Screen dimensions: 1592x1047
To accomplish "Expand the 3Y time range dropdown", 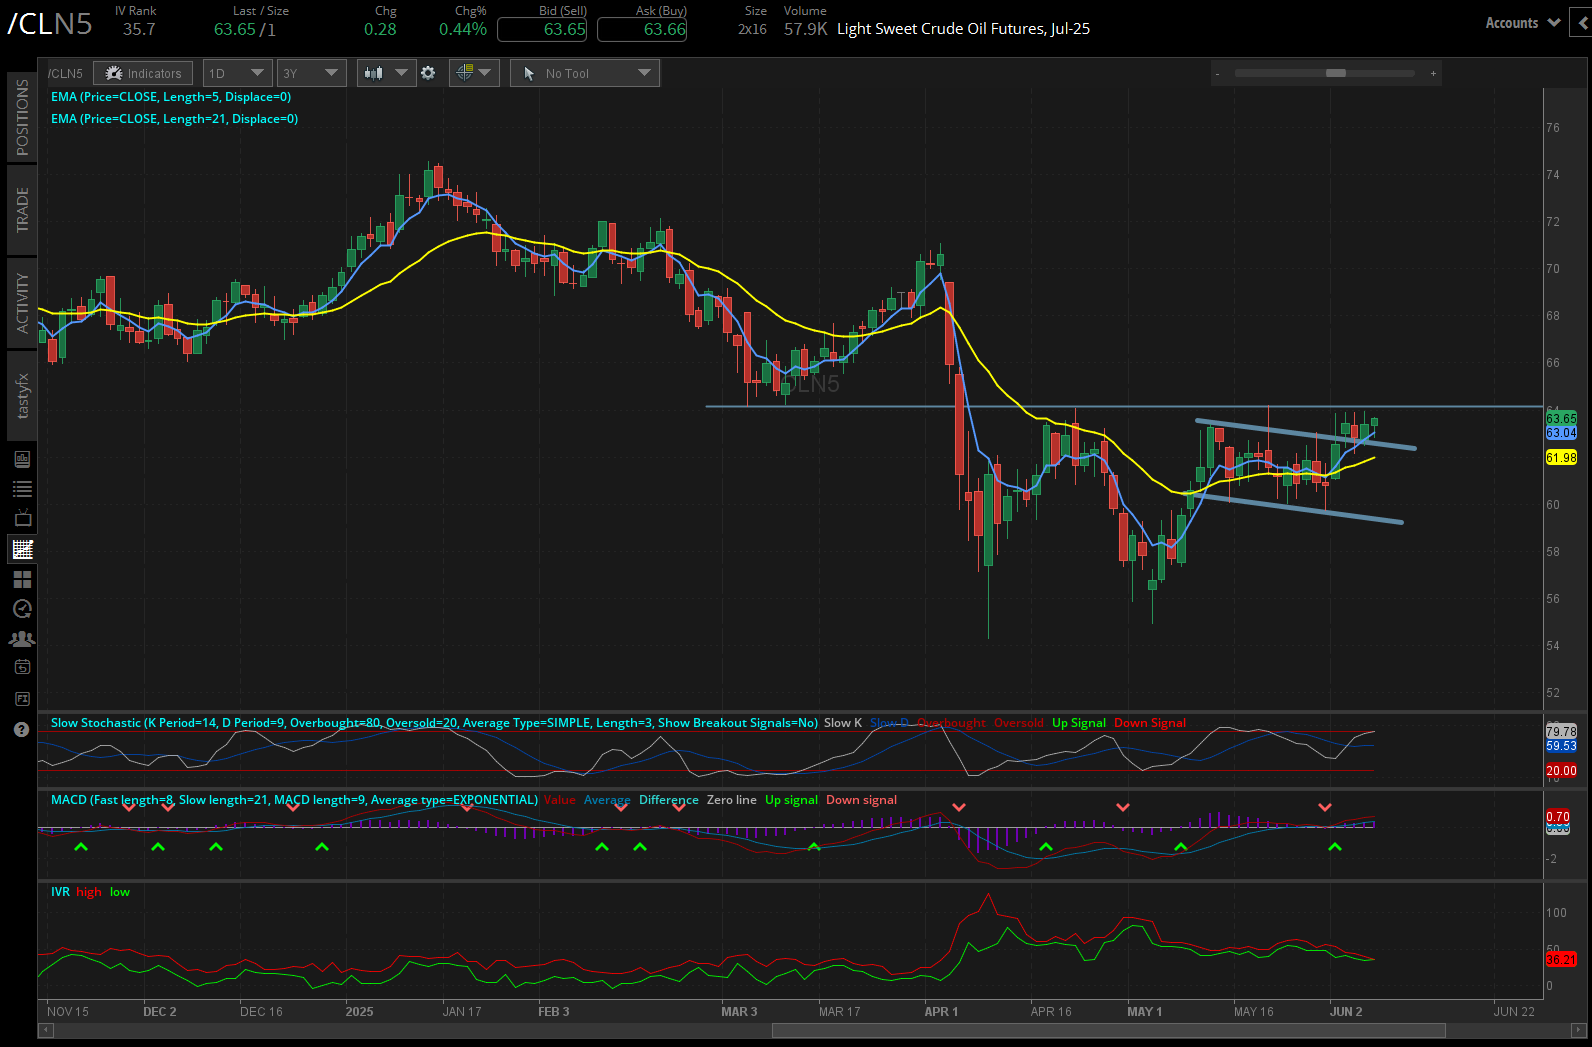I will pyautogui.click(x=311, y=73).
